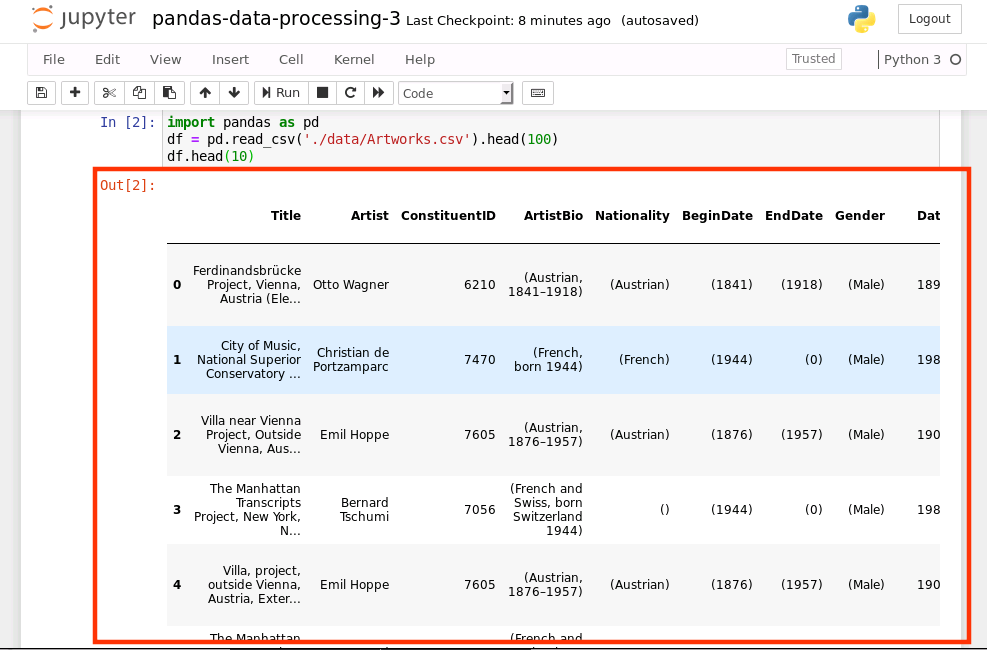The image size is (987, 650).
Task: Click the EndDate column header
Action: (794, 216)
